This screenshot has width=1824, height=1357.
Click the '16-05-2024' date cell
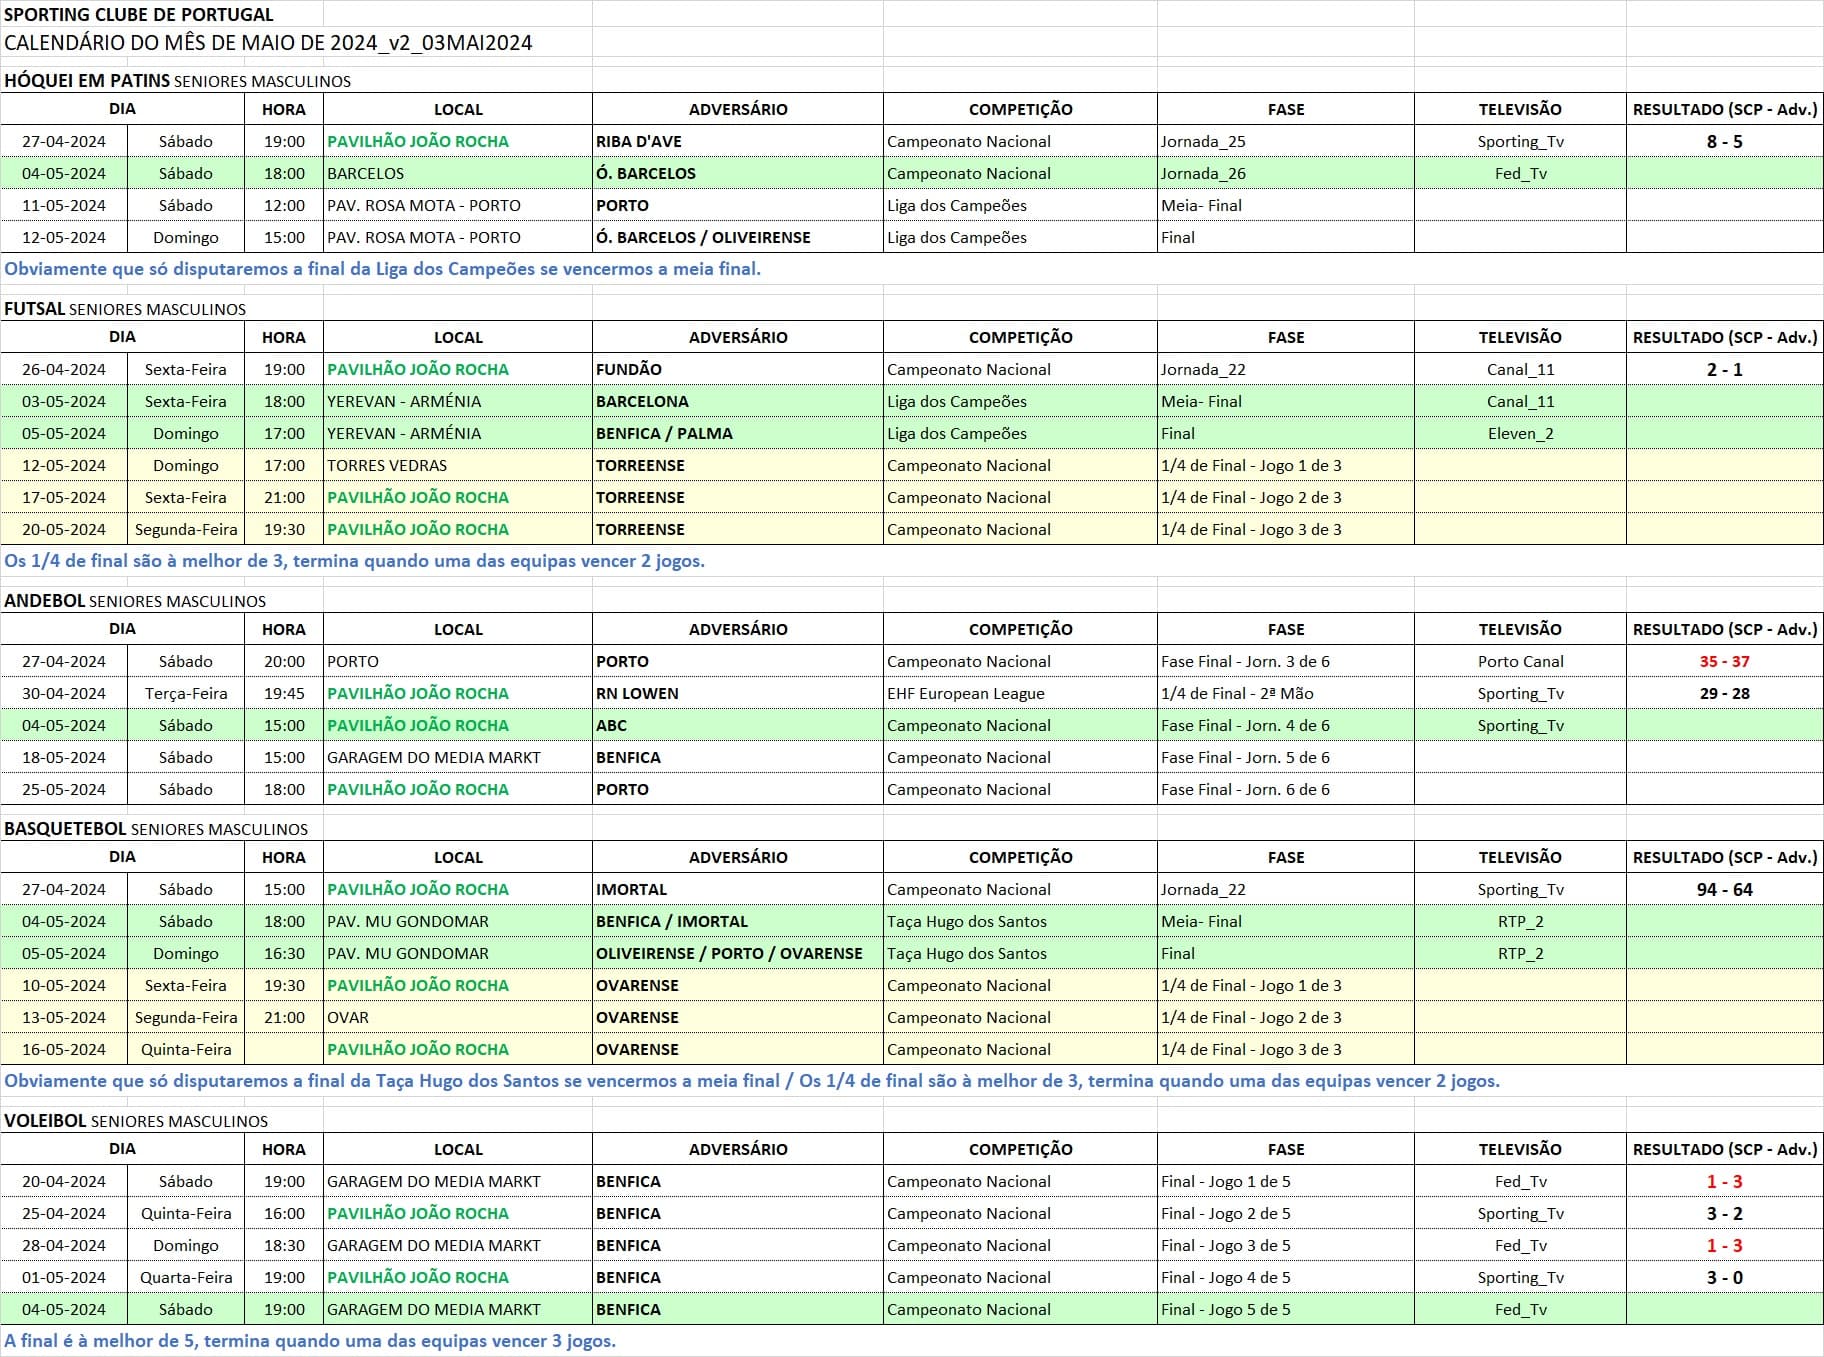64,1049
